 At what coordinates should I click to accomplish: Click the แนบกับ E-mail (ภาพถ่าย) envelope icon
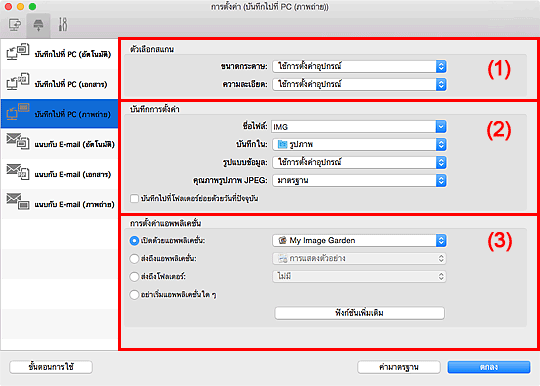[x=18, y=201]
